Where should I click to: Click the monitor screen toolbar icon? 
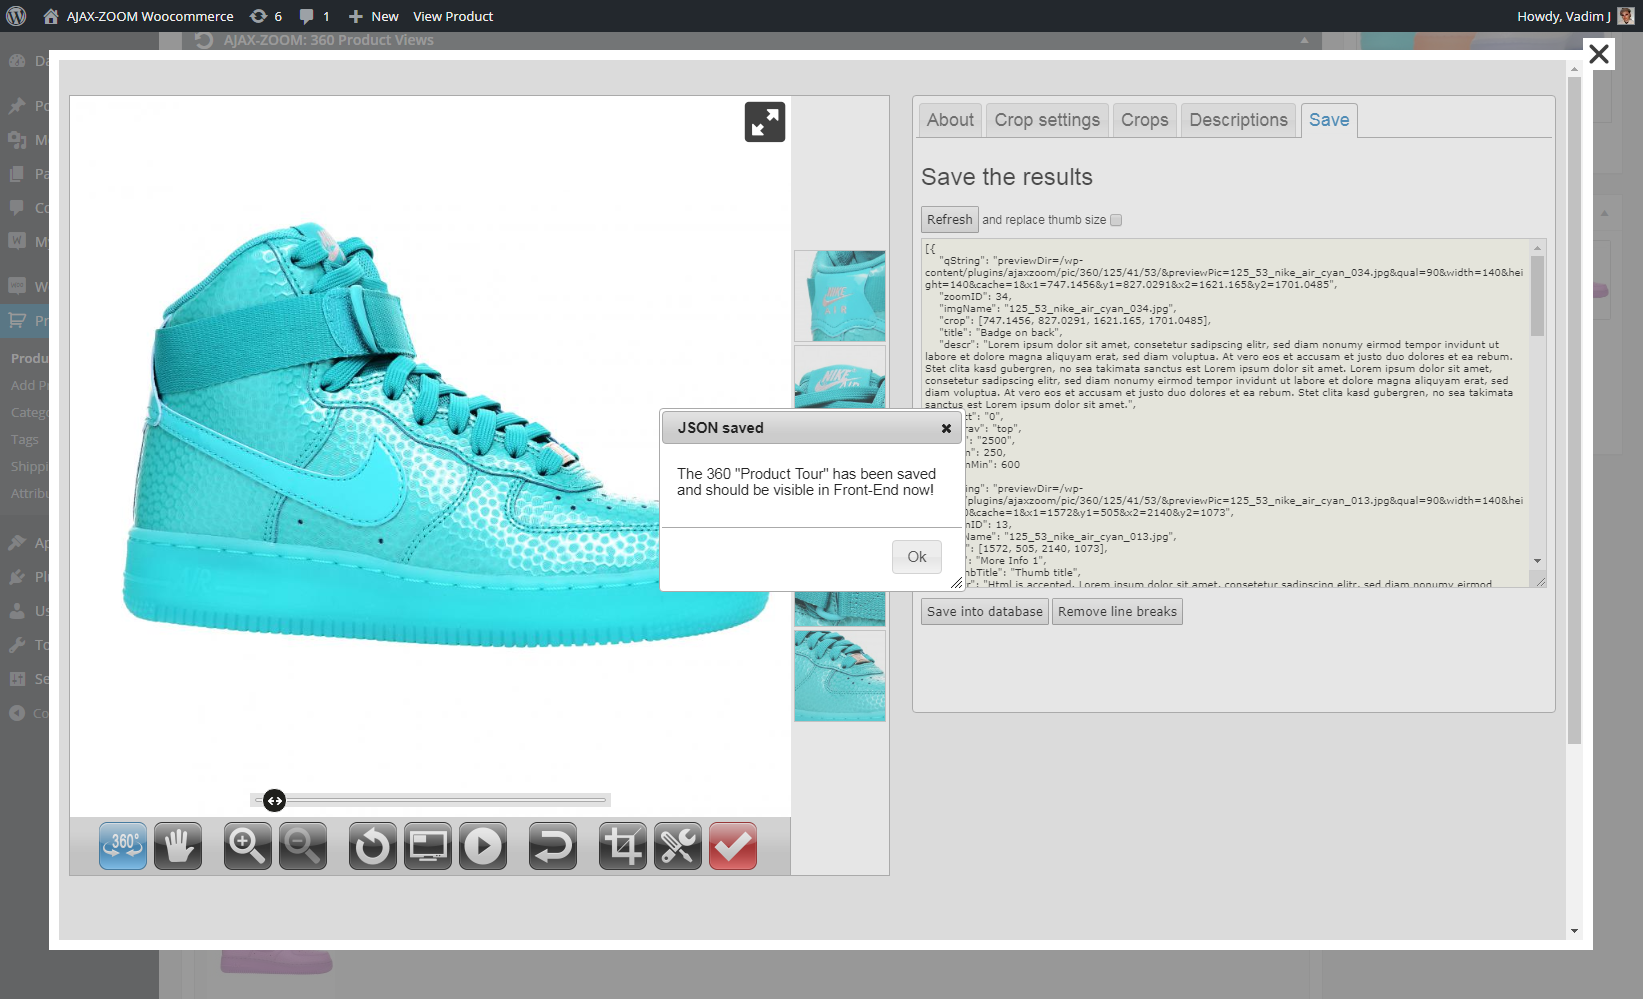point(428,846)
